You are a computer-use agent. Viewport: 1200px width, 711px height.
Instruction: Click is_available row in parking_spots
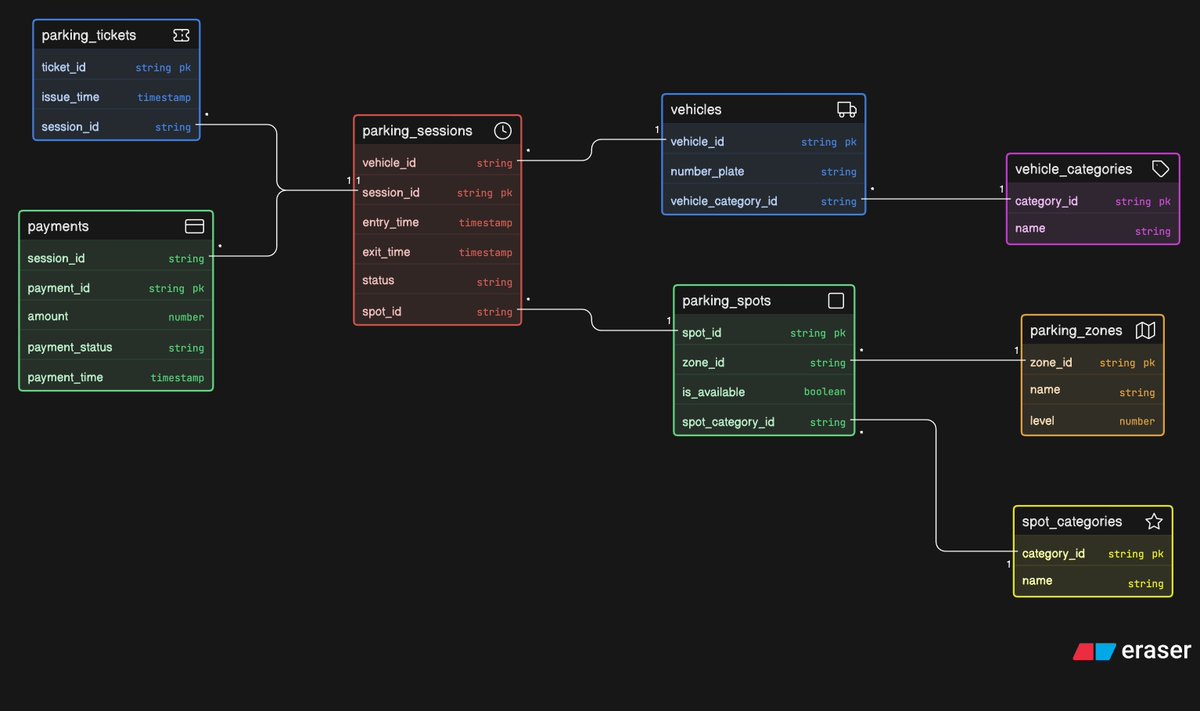764,392
